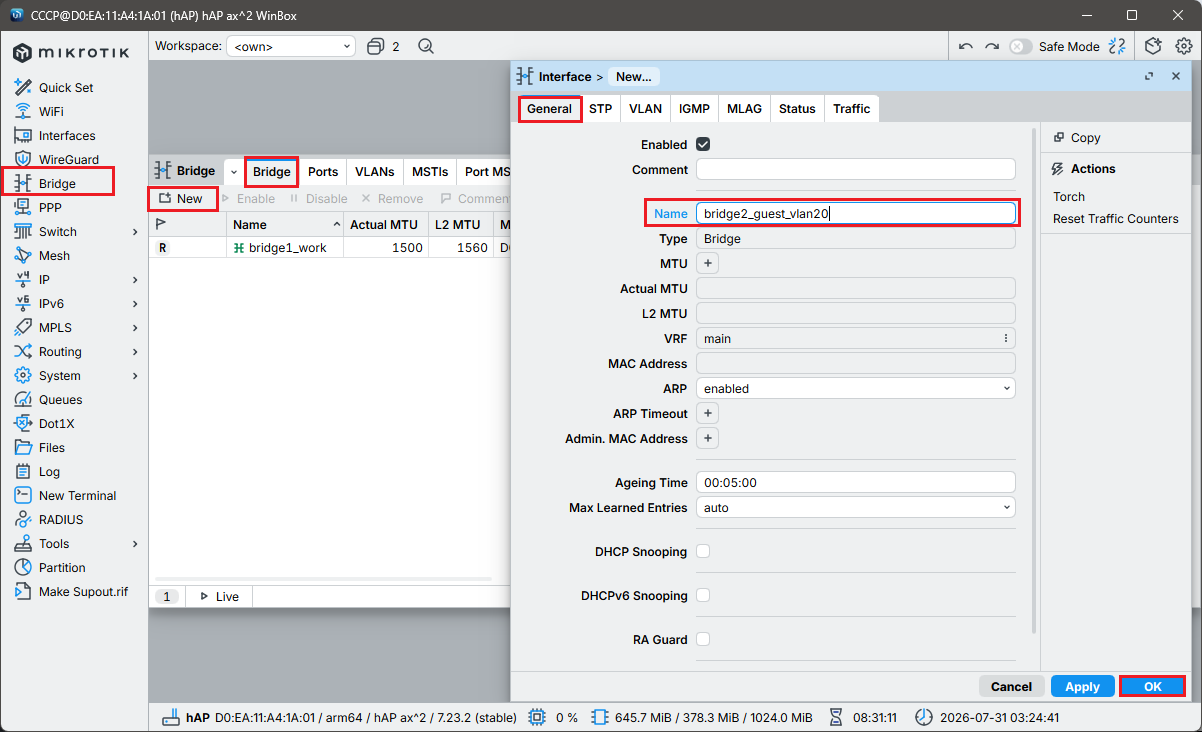
Task: Switch to the VLAN tab
Action: click(645, 108)
